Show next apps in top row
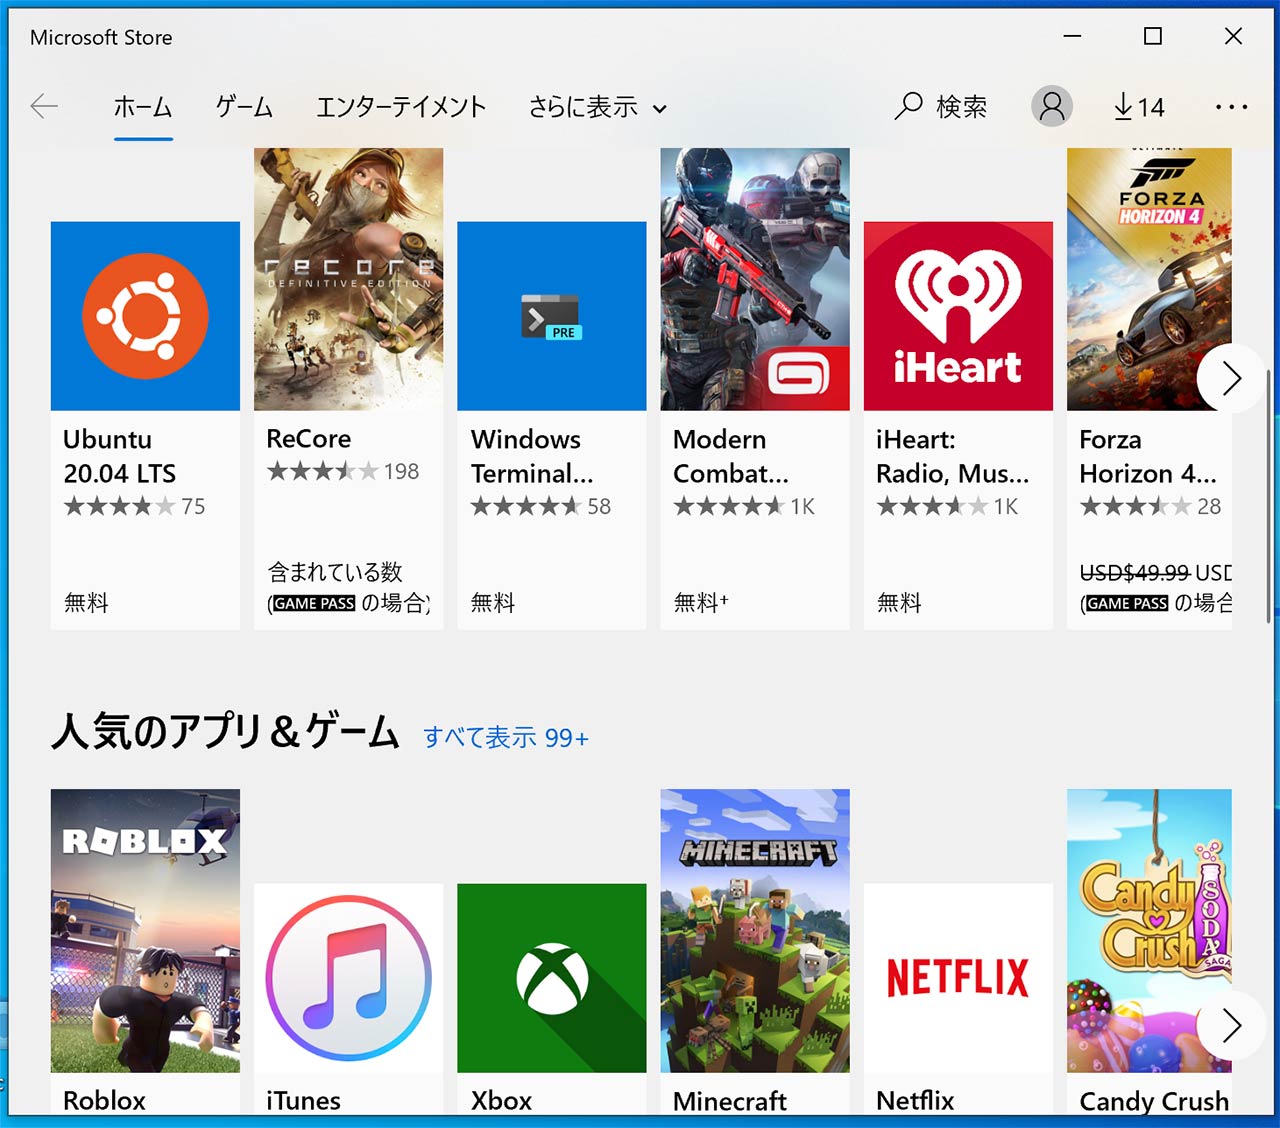Screen dimensions: 1280x1128 1231,377
